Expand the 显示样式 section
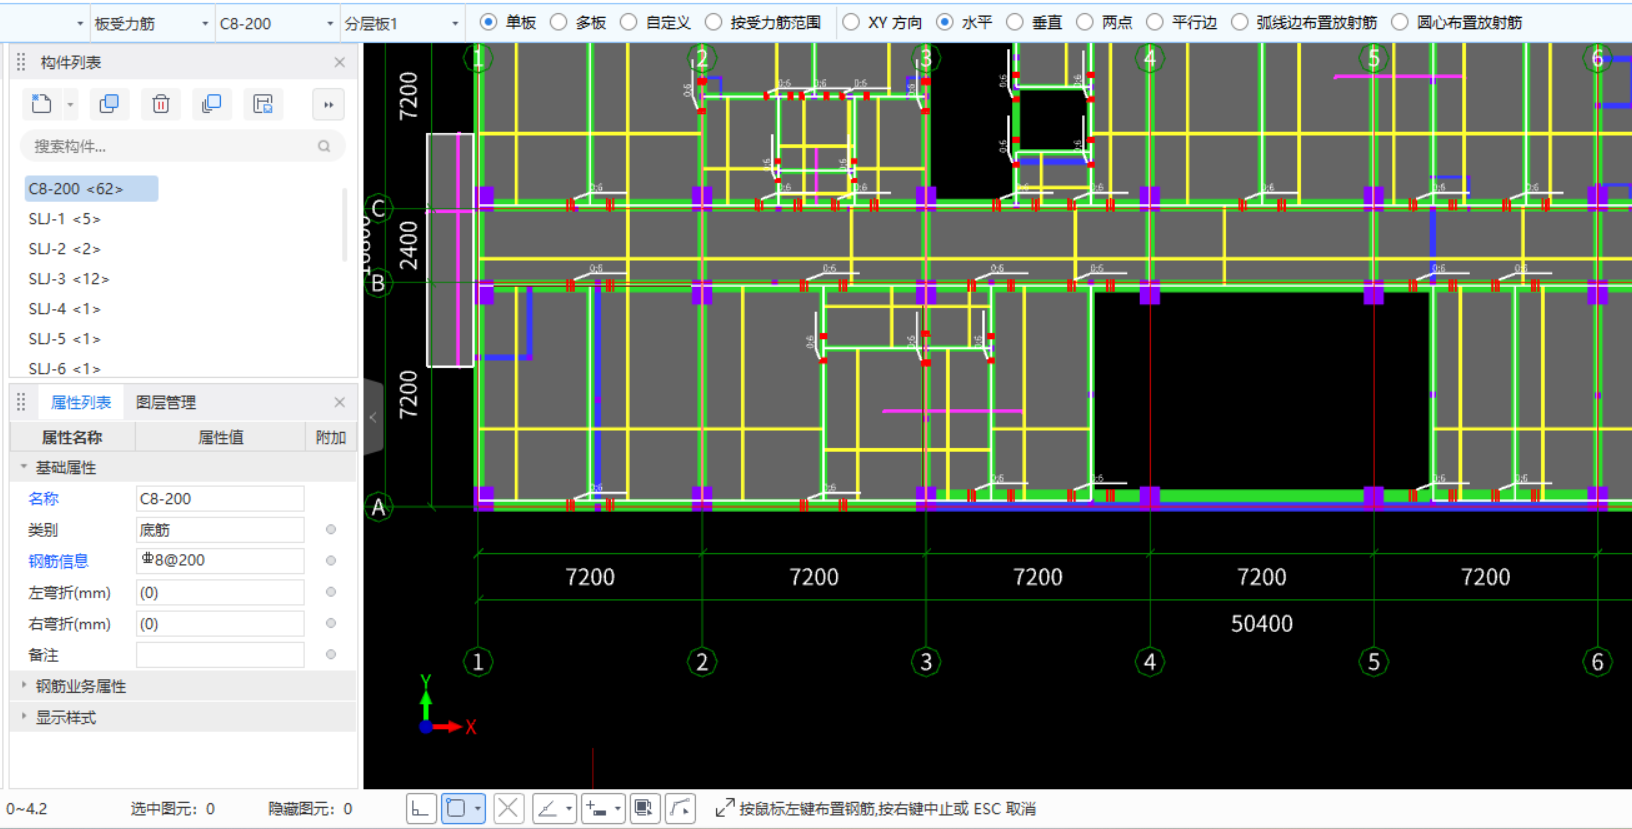 [24, 717]
